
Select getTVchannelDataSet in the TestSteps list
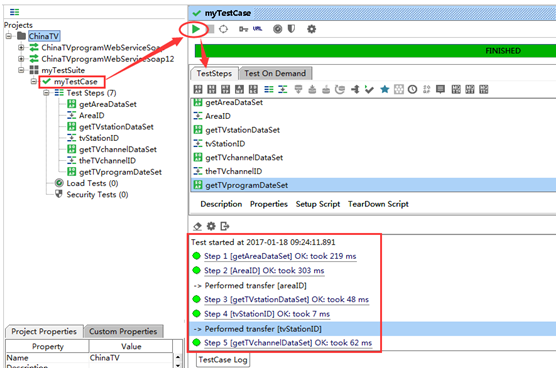tap(373, 158)
